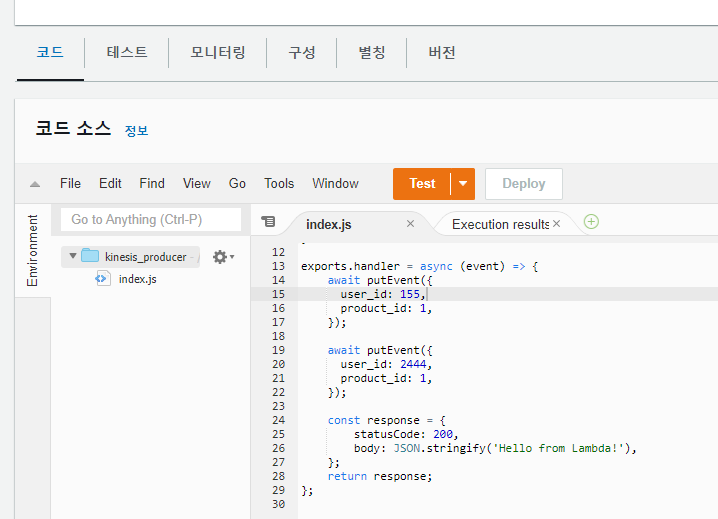The height and width of the screenshot is (519, 718).
Task: Click the orange Test button
Action: point(422,184)
